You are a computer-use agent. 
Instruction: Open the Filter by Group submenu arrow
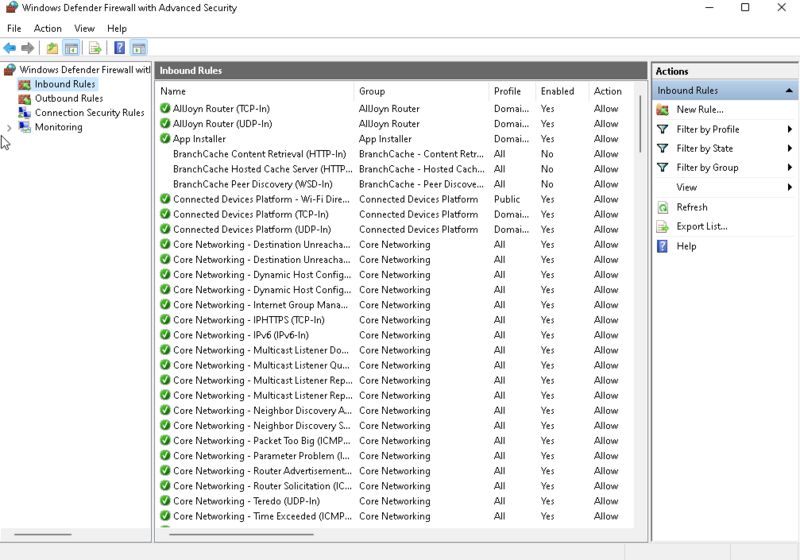point(789,167)
